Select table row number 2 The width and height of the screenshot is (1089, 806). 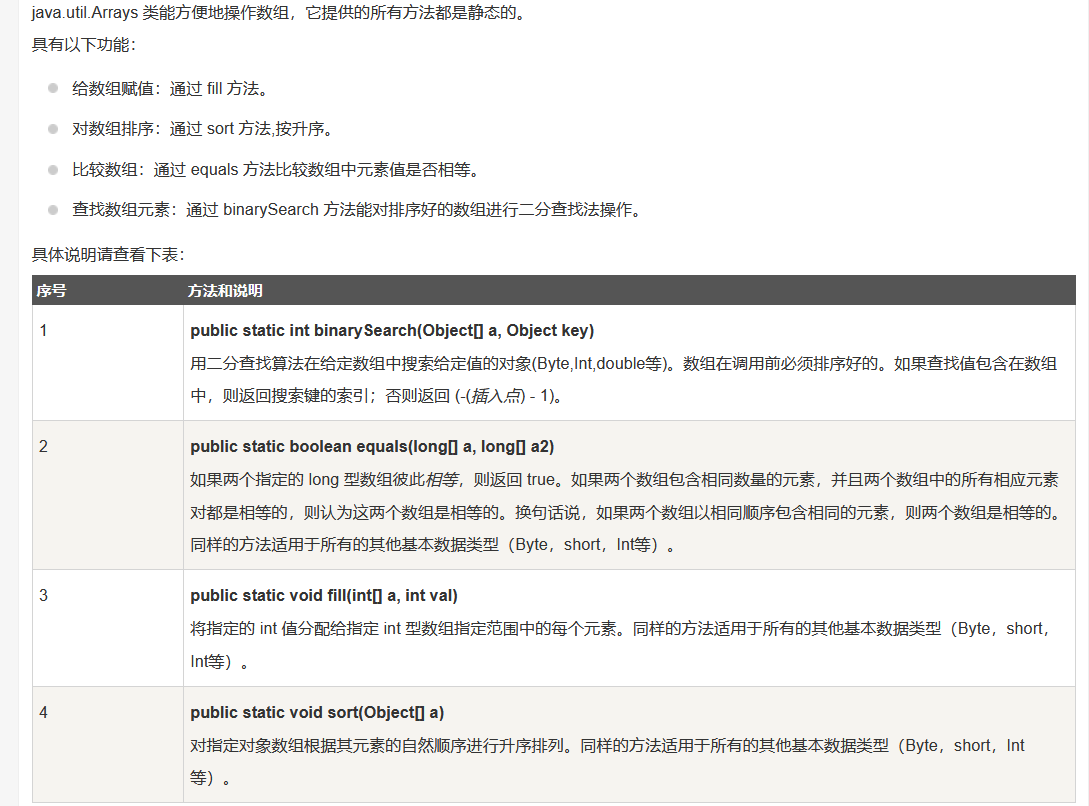41,446
